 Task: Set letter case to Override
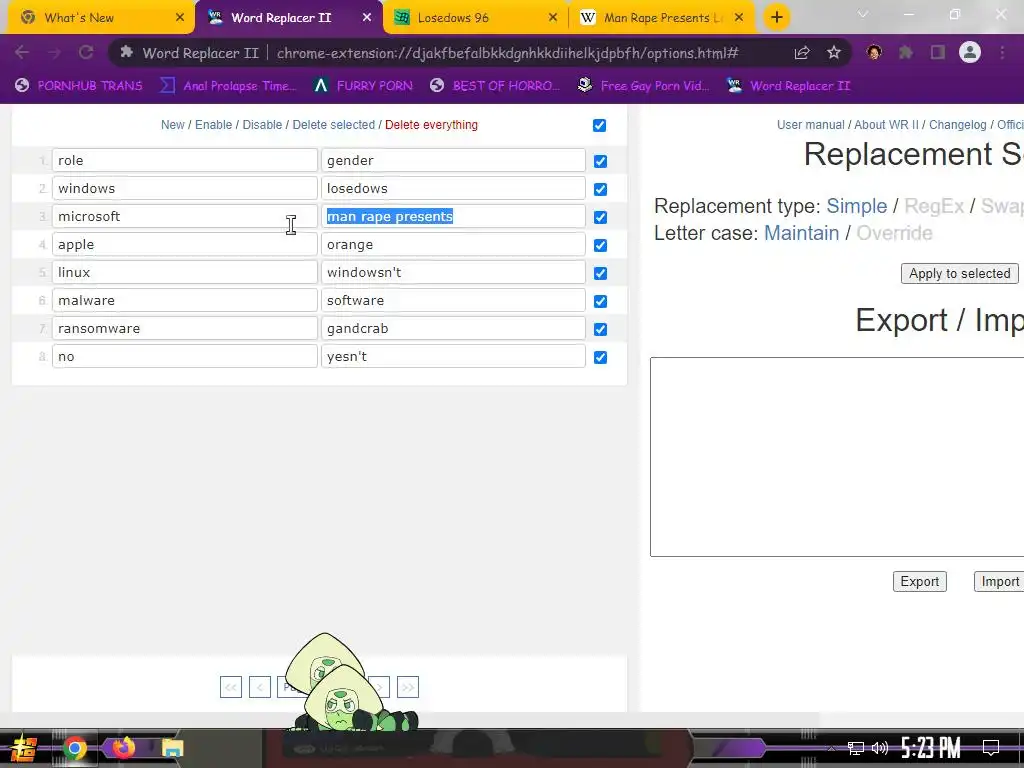tap(894, 233)
